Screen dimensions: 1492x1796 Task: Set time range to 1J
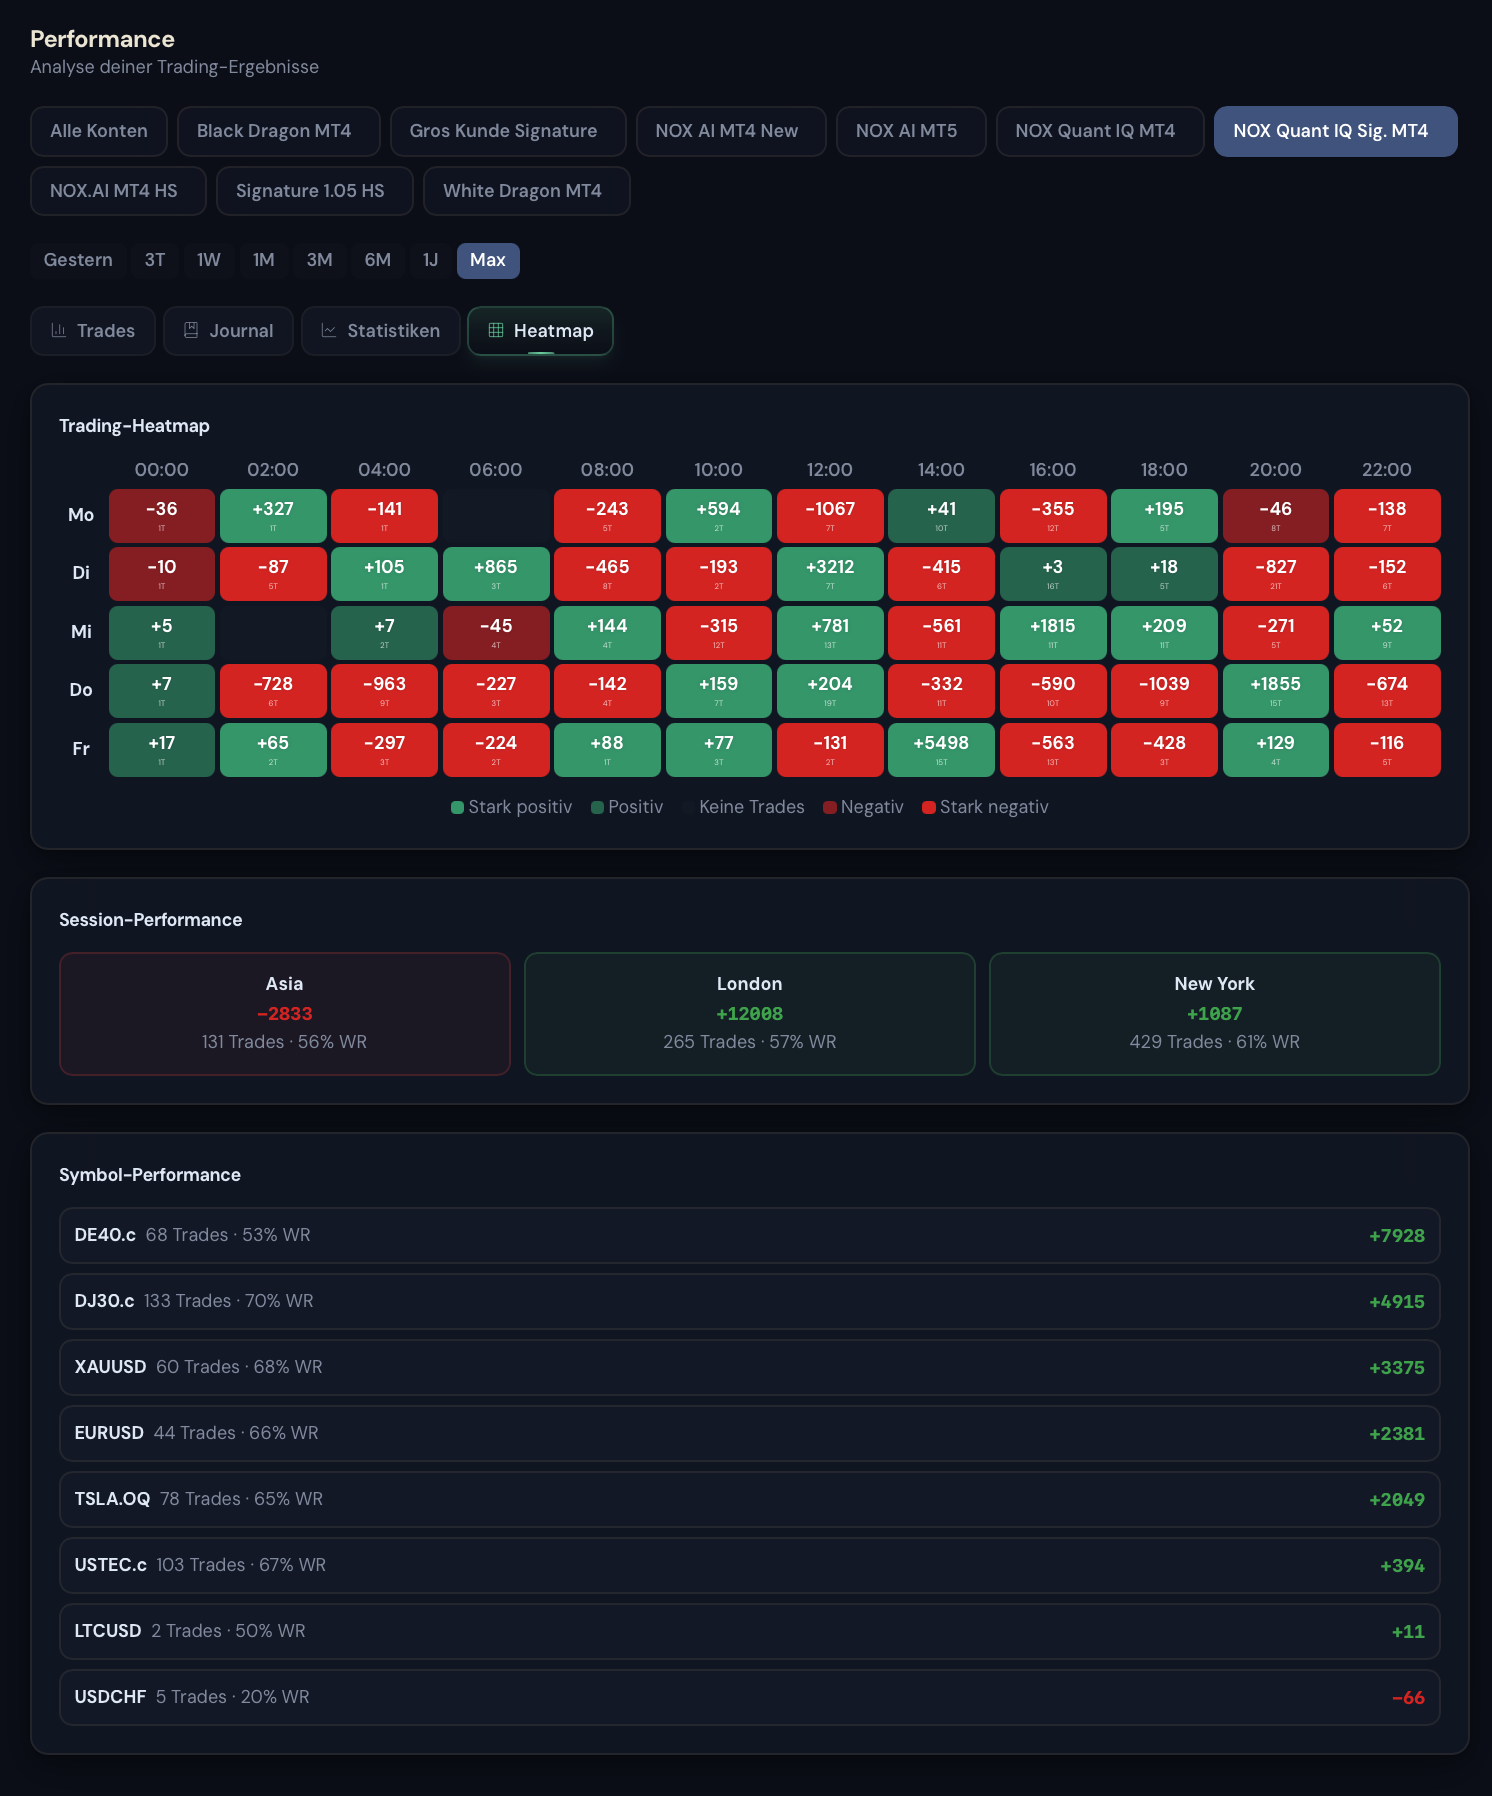tap(431, 260)
